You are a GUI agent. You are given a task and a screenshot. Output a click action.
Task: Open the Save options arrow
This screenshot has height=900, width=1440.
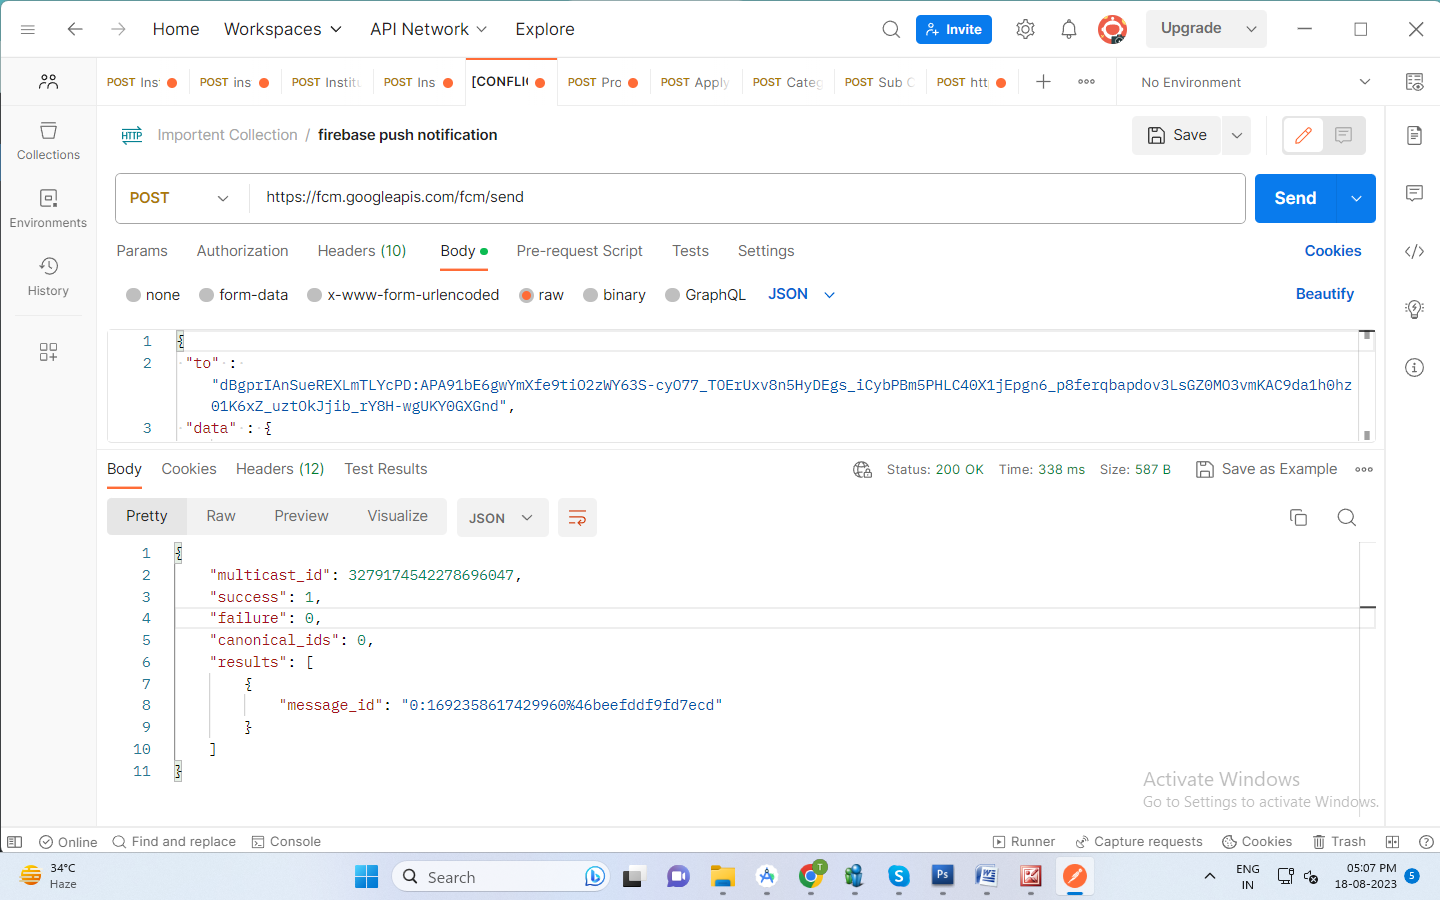coord(1236,135)
